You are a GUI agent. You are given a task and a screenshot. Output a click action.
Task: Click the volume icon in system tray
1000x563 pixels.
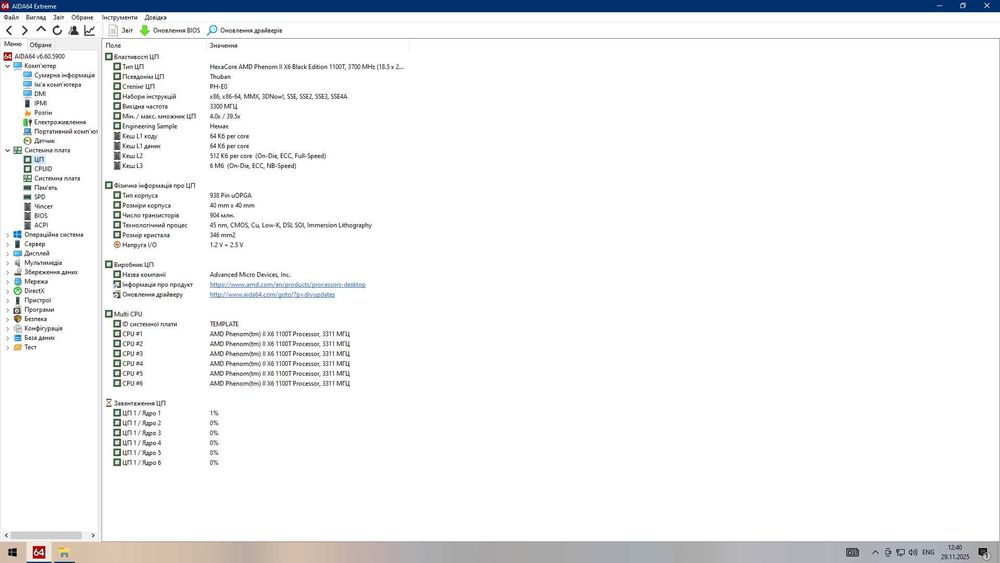913,552
